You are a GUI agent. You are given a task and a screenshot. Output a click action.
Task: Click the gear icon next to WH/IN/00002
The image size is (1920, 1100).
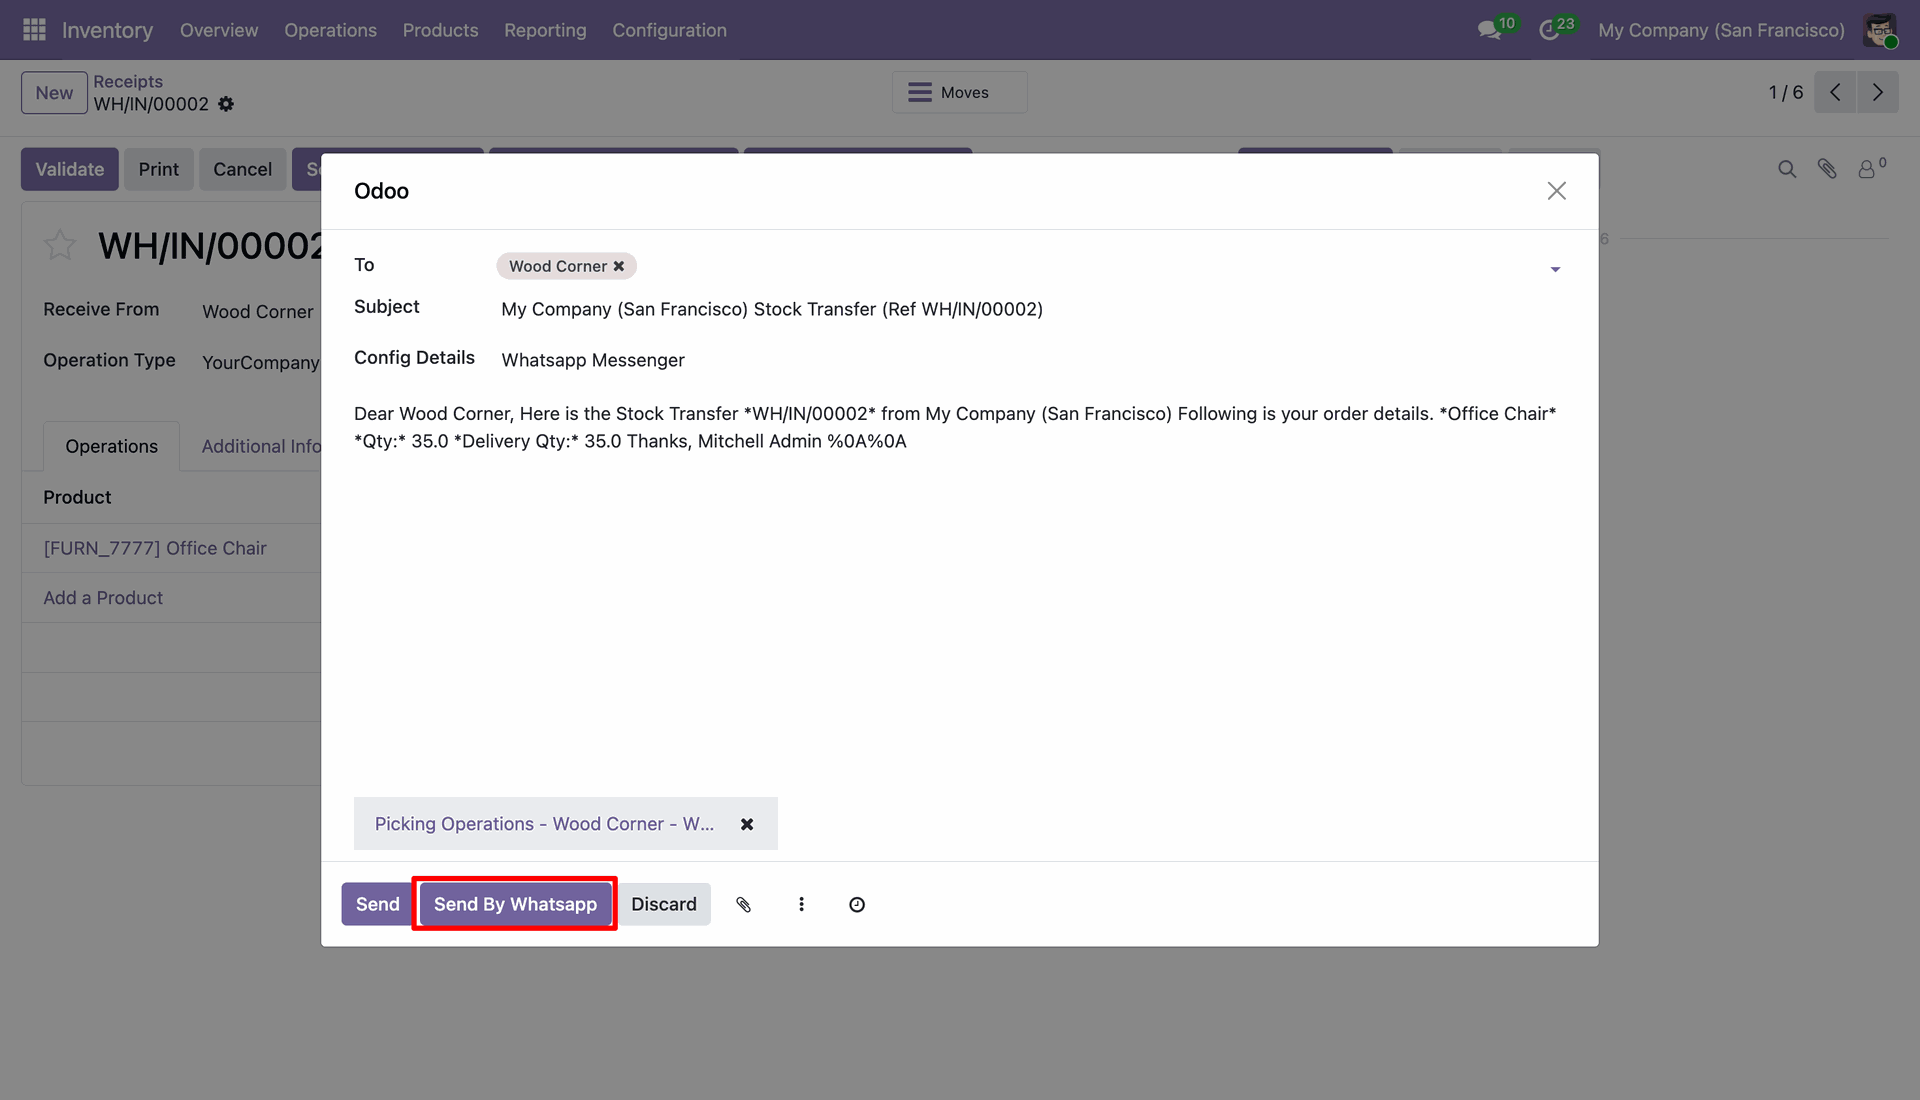[226, 104]
